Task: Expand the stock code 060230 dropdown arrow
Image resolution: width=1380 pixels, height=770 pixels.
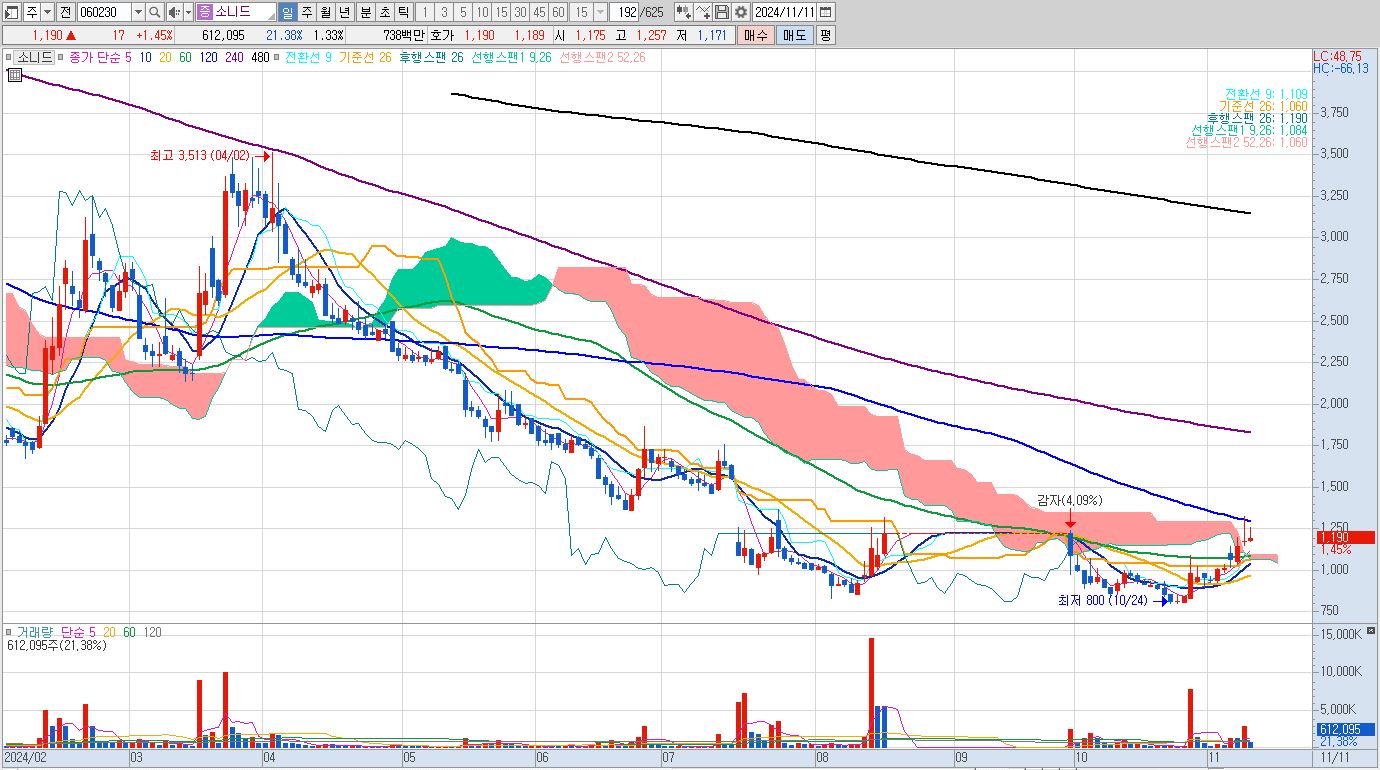Action: click(x=138, y=12)
